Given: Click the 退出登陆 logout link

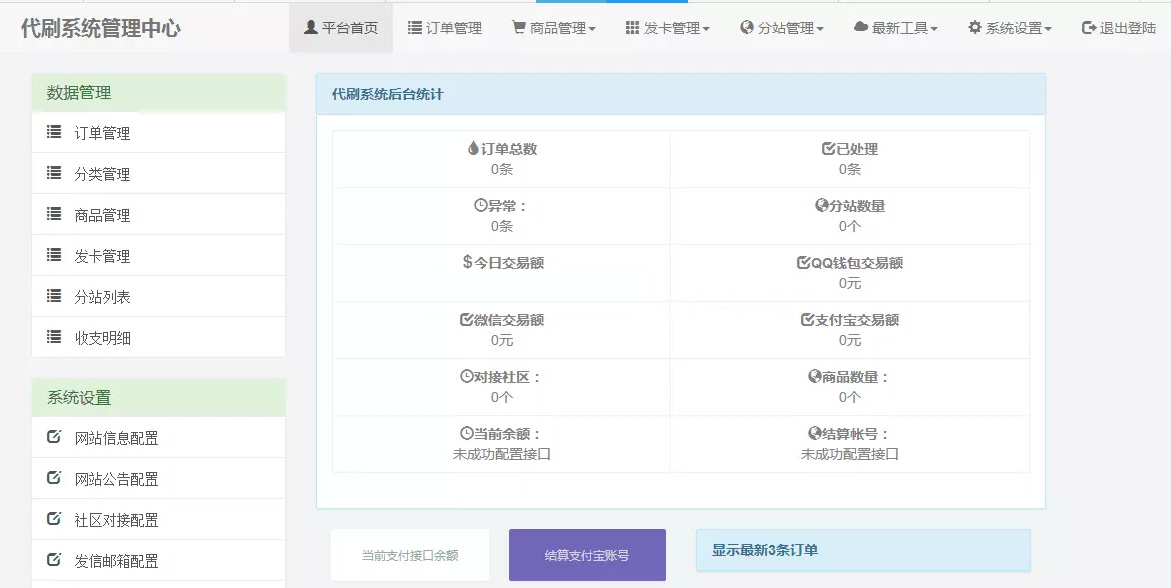Looking at the screenshot, I should coord(1119,28).
